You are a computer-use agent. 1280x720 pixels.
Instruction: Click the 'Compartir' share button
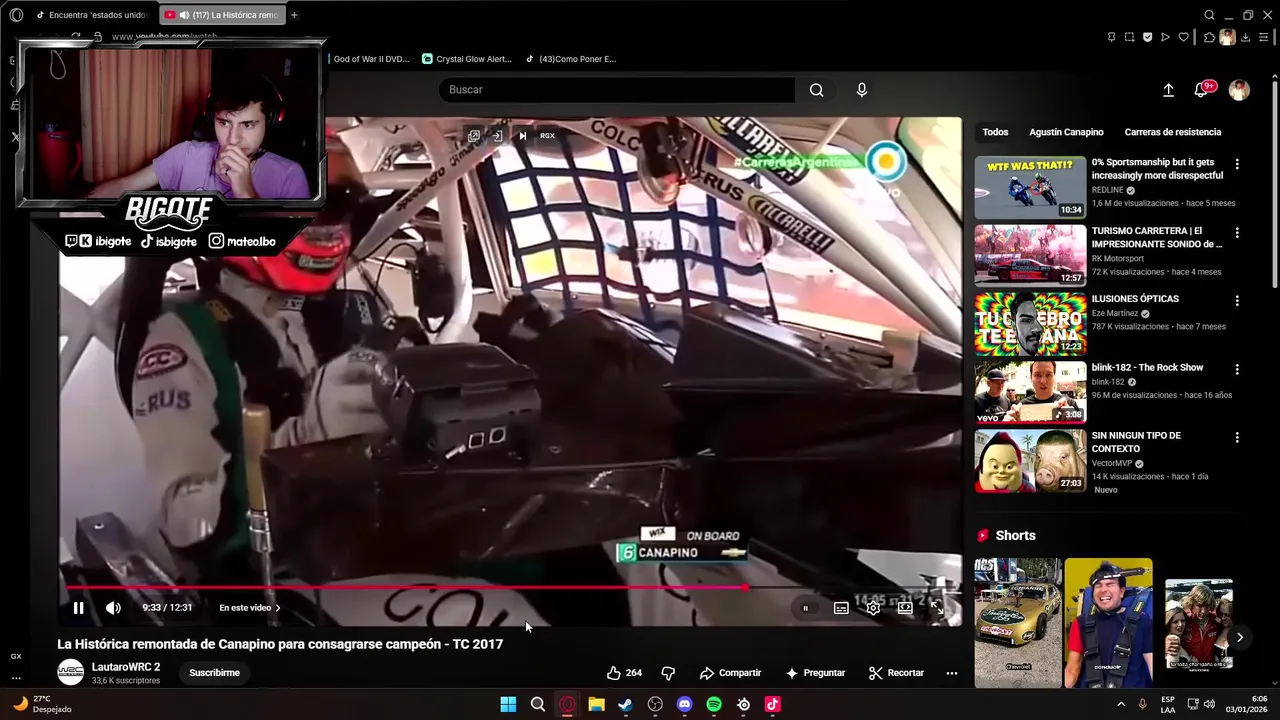tap(730, 673)
